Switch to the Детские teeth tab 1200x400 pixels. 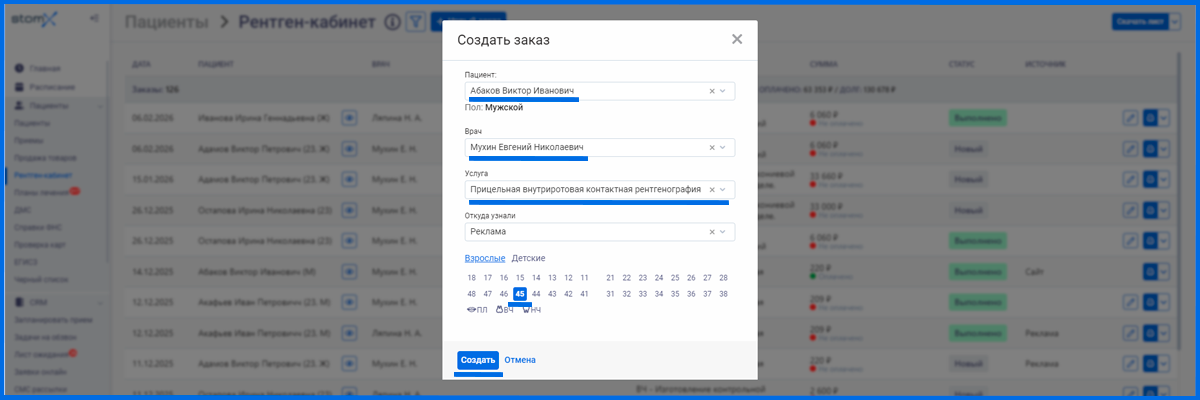(x=529, y=258)
